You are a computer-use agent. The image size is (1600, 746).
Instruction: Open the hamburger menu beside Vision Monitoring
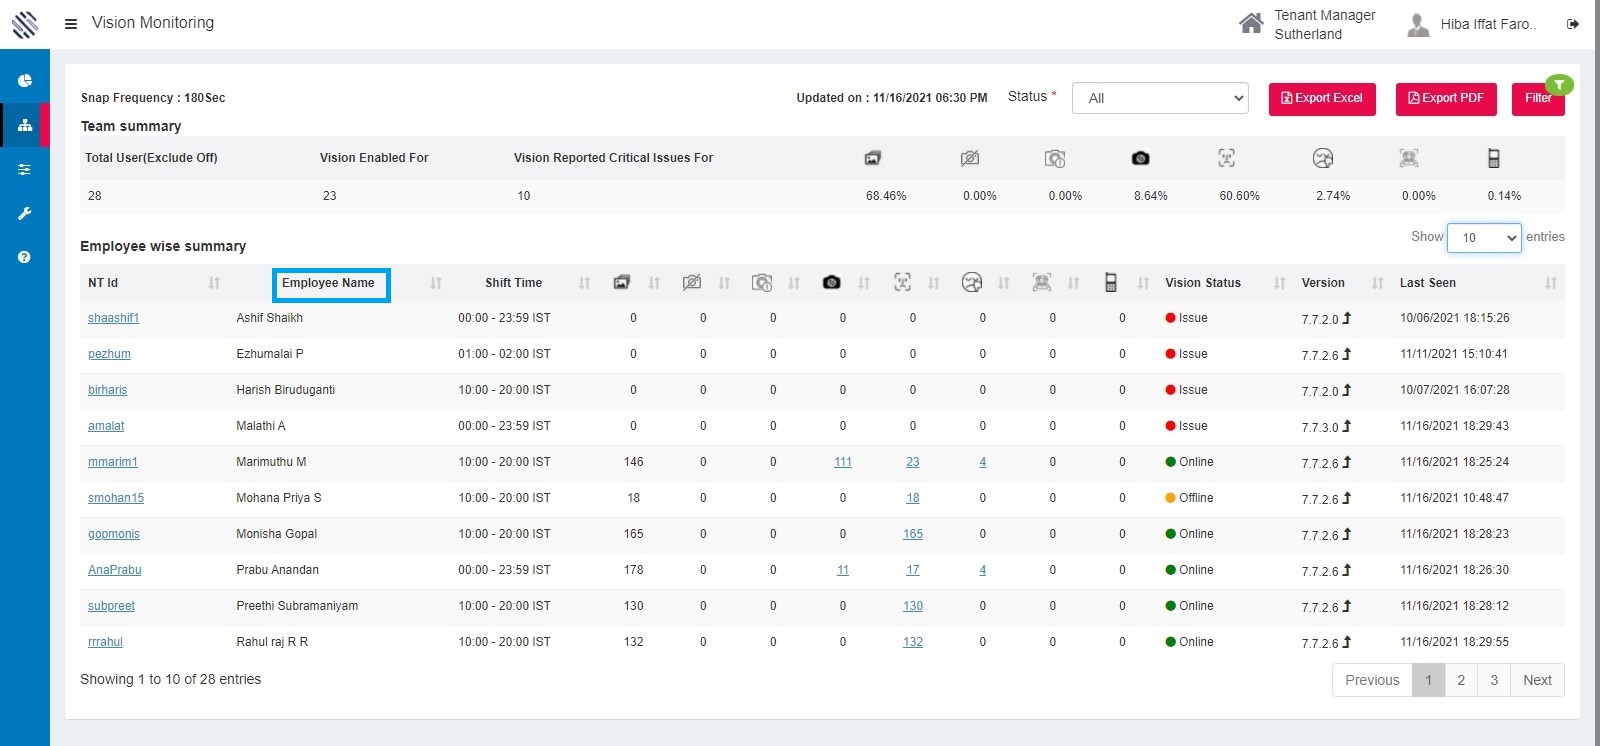coord(71,24)
